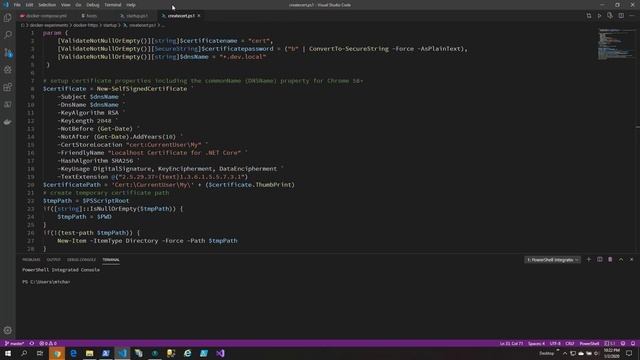The height and width of the screenshot is (360, 640).
Task: Click the minimap code overview
Action: (x=616, y=44)
